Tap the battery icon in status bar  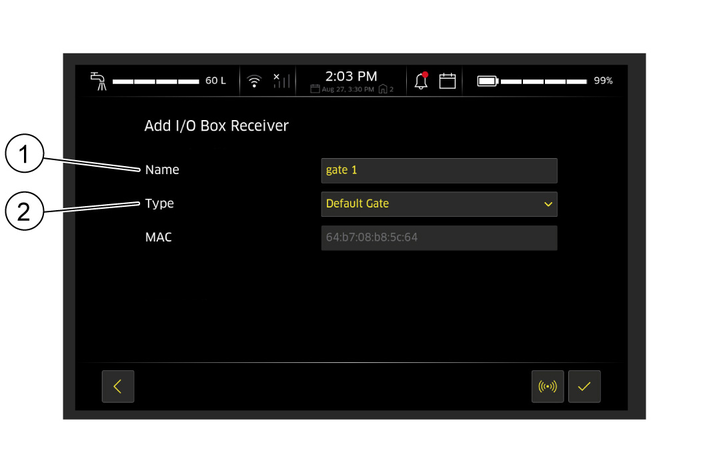pyautogui.click(x=487, y=81)
